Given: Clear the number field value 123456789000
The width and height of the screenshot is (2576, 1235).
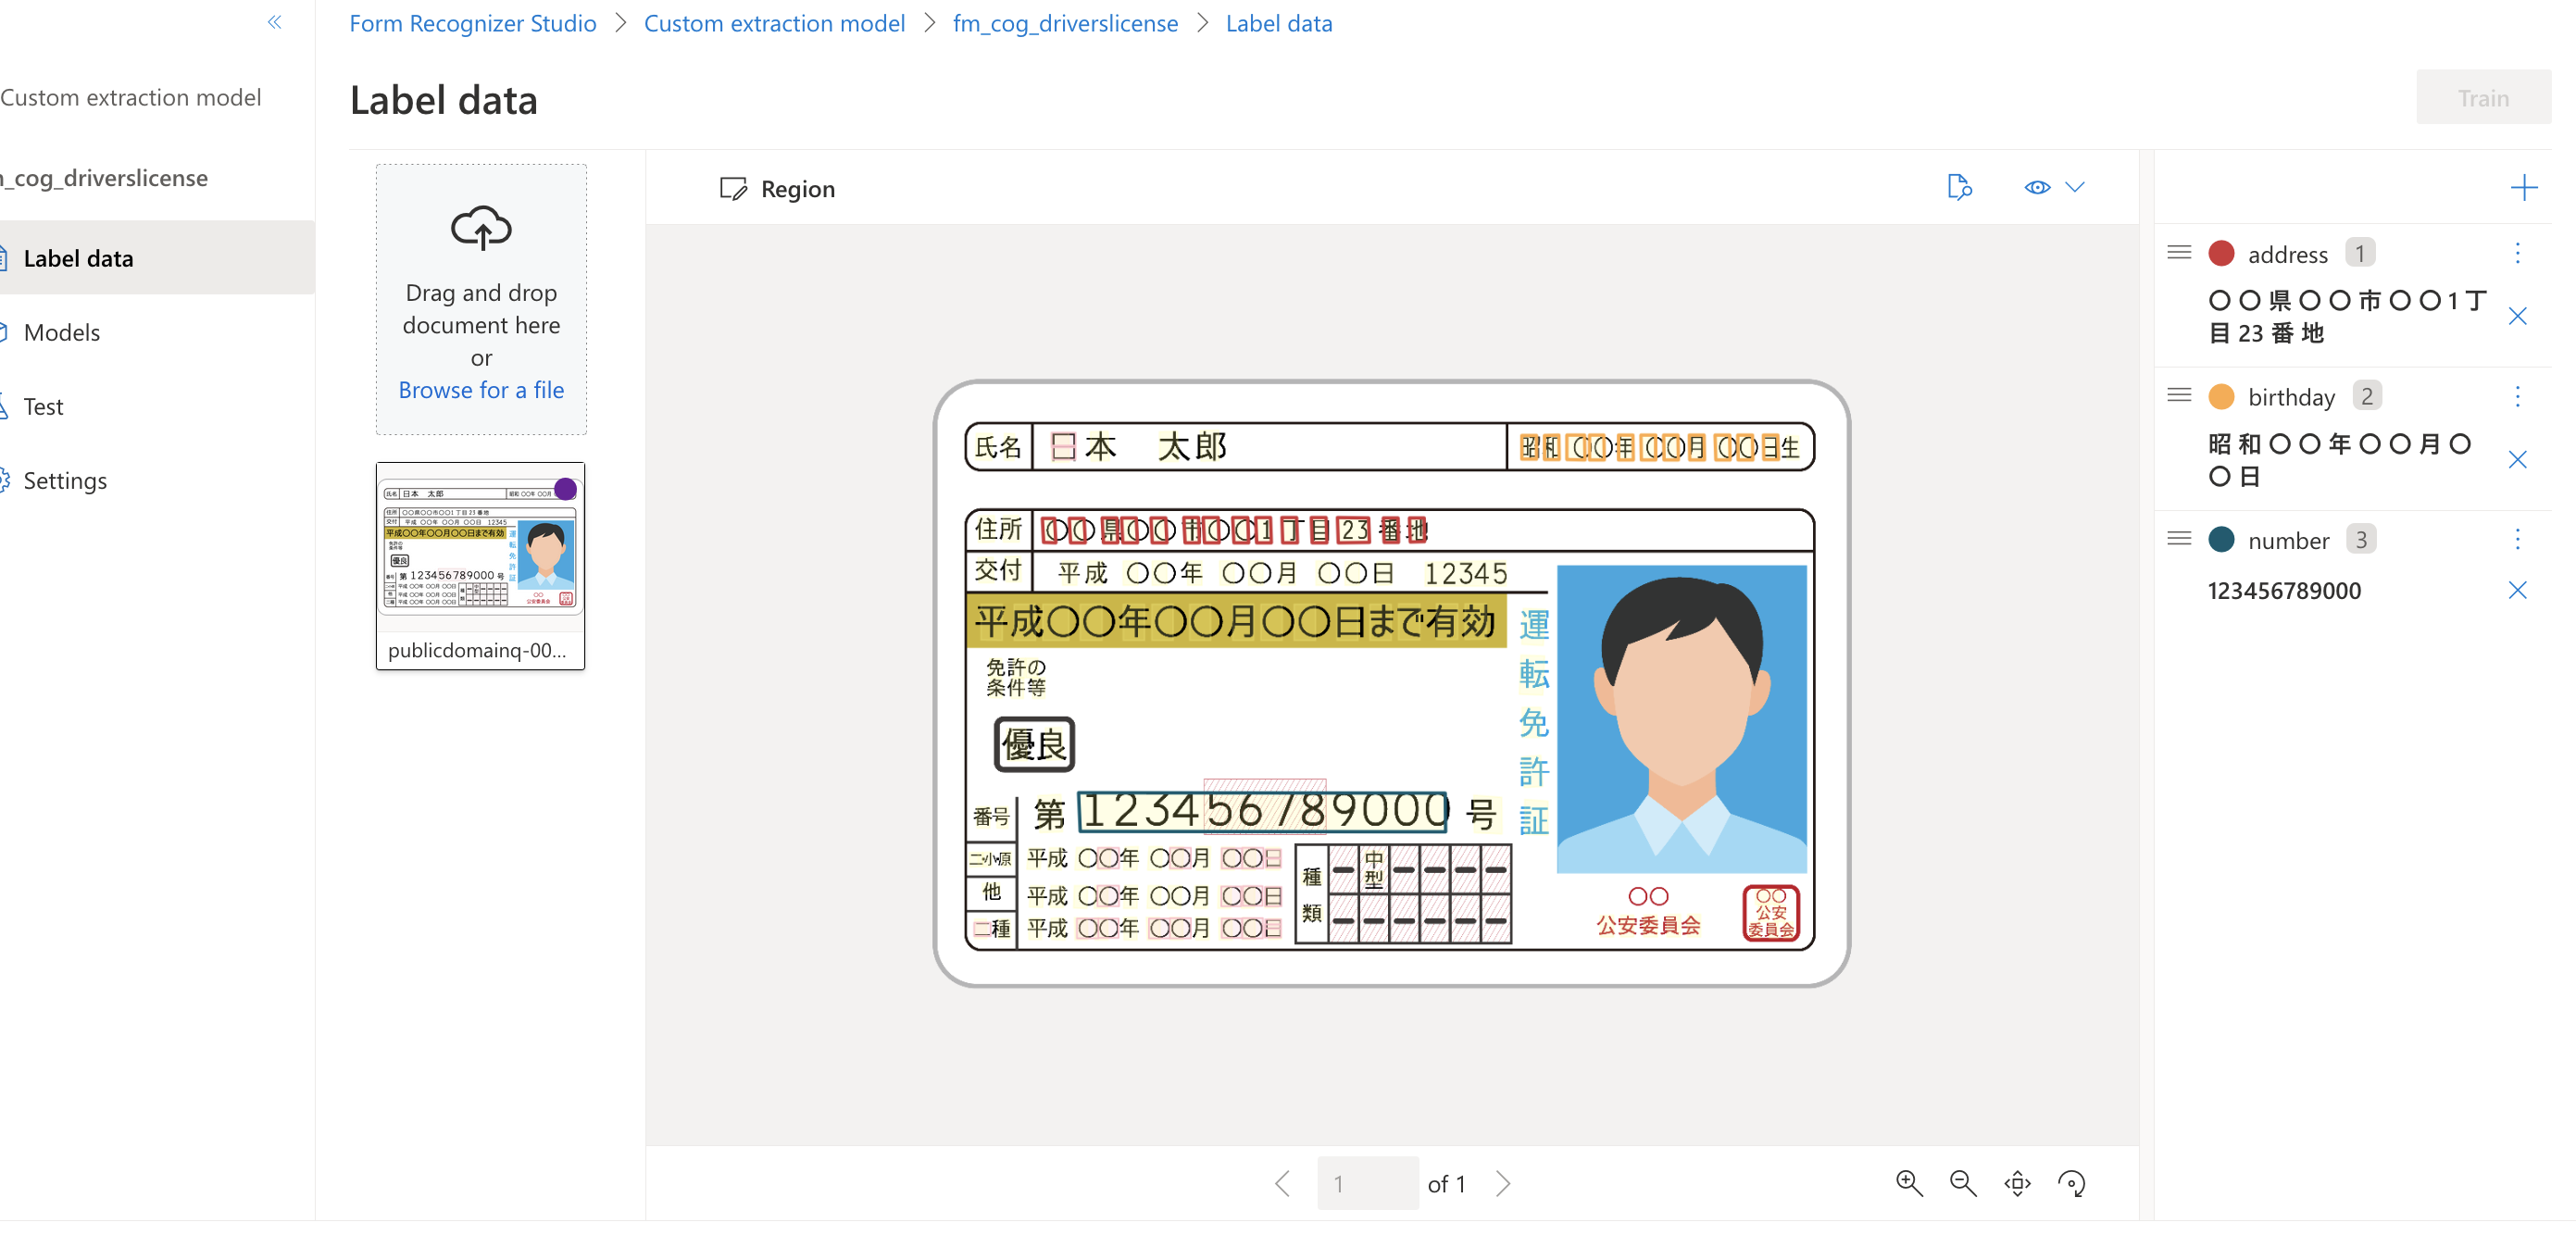Looking at the screenshot, I should (2518, 591).
